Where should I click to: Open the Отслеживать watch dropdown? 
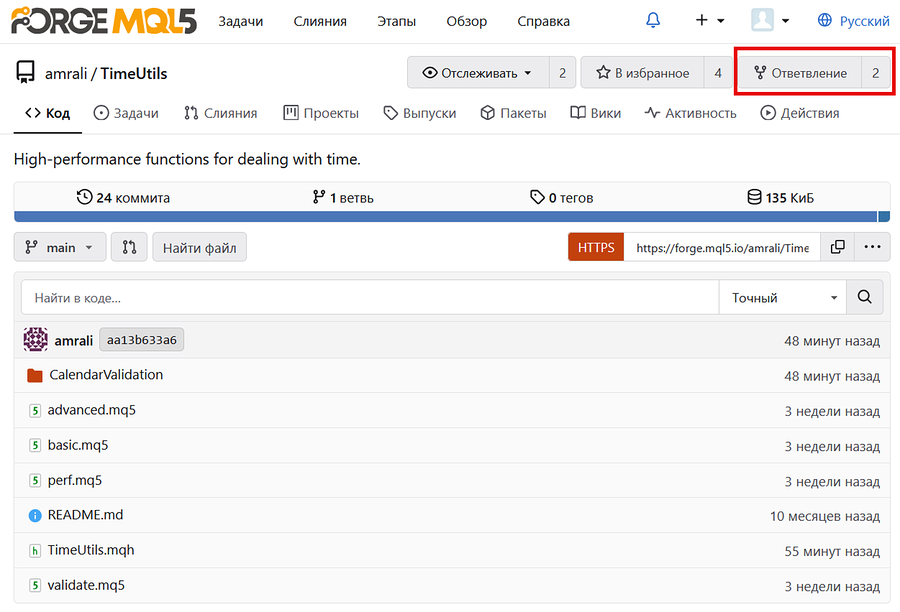pos(478,73)
